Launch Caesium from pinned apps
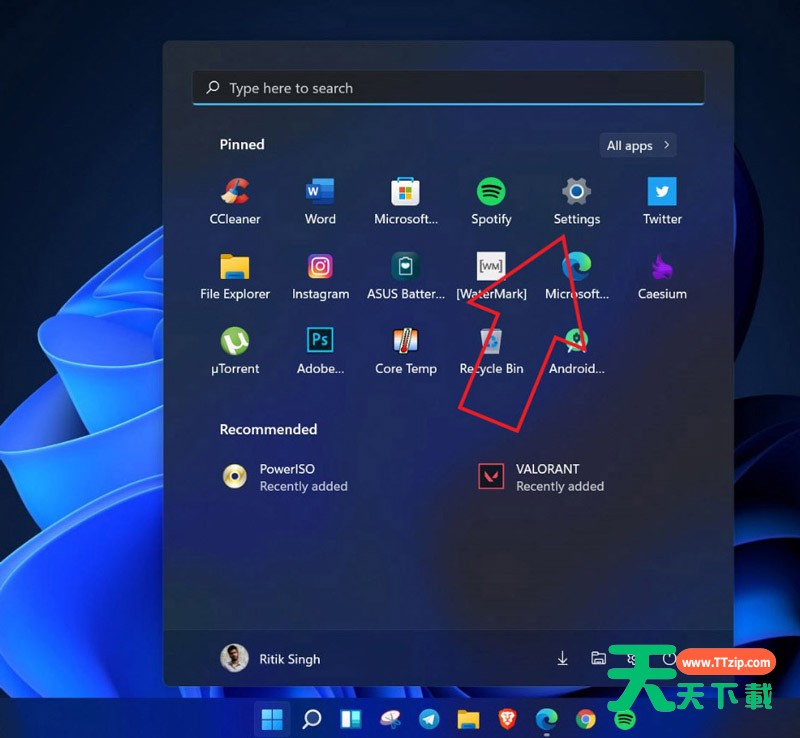This screenshot has height=738, width=800. 662,275
